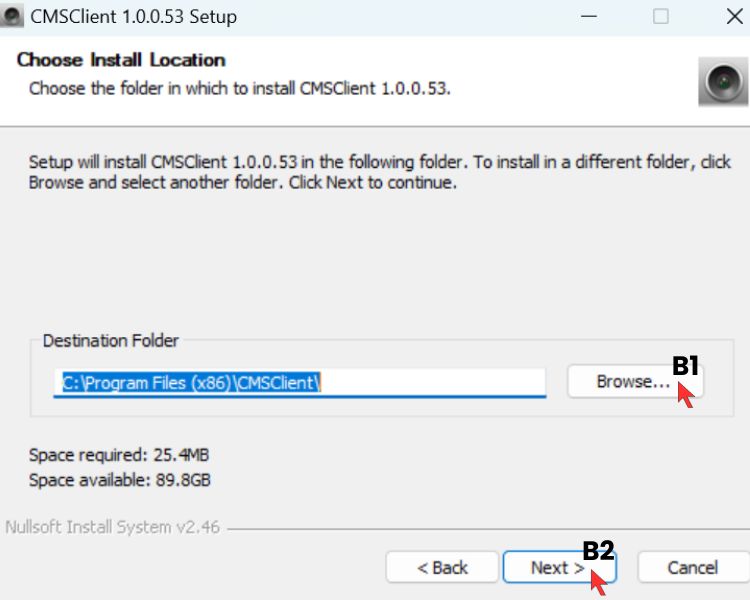Click the "CMSClient 1.0.0.53 Setup" window title
Screen dimensions: 750x600
[134, 17]
